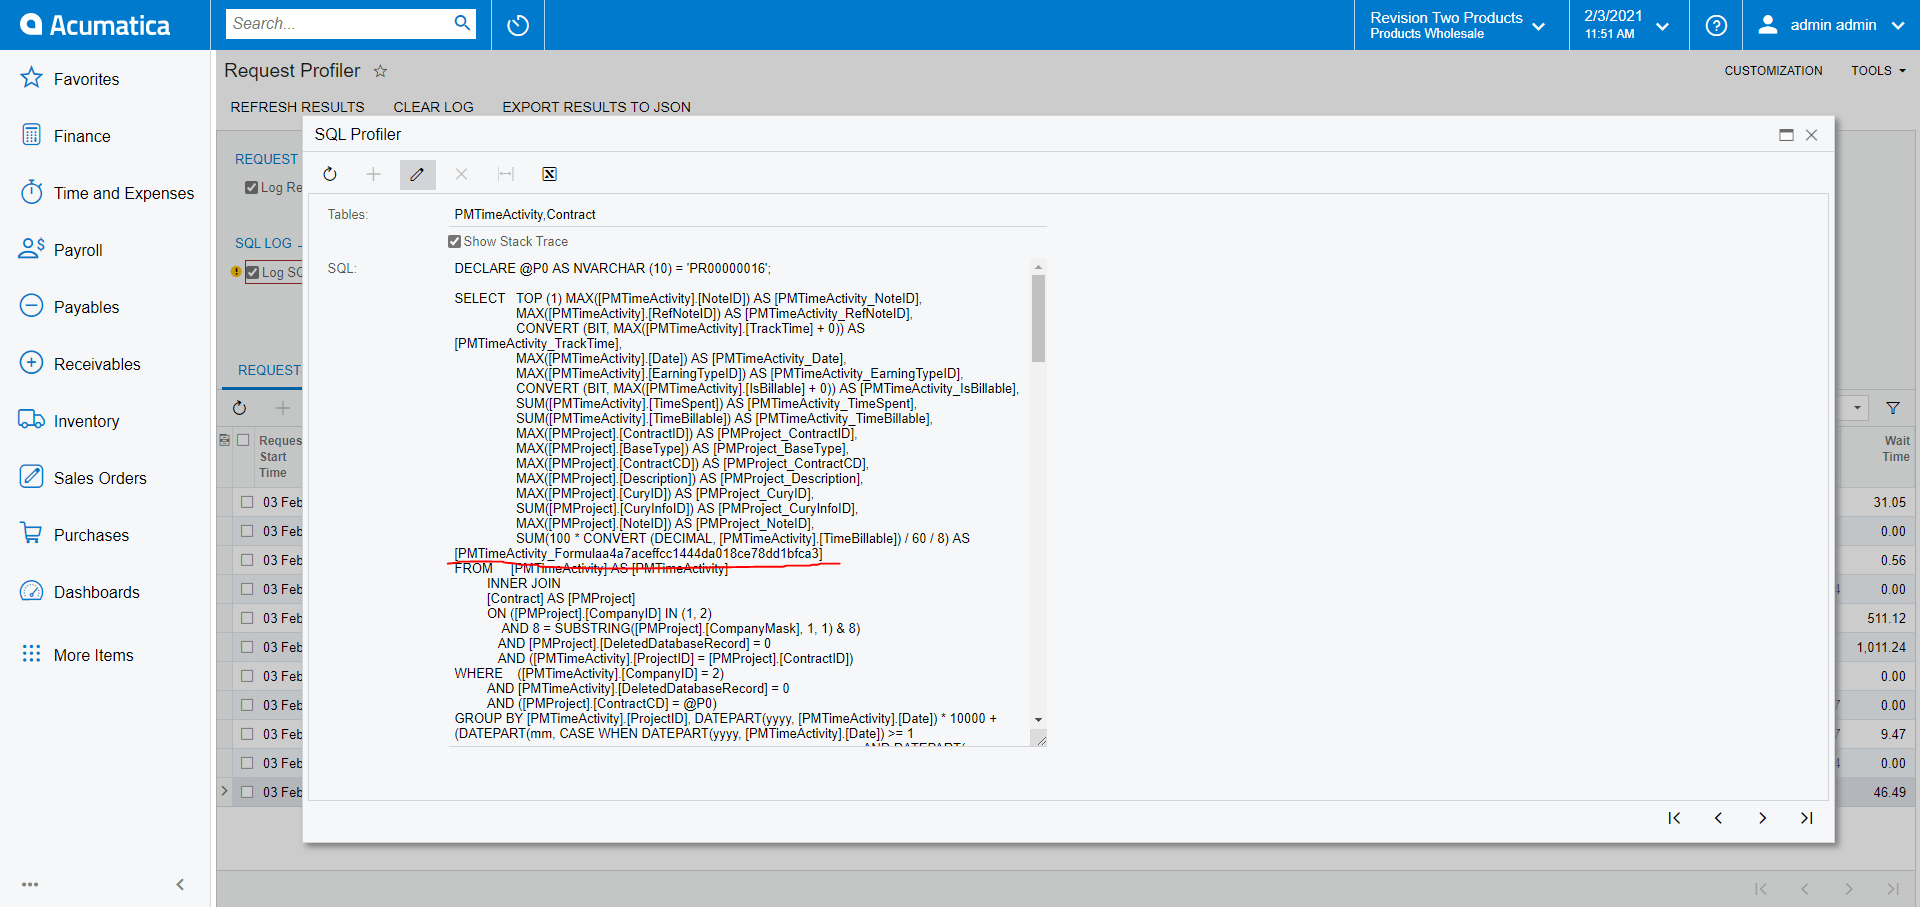This screenshot has height=907, width=1920.
Task: Toggle the Log SQL checkbox
Action: click(253, 272)
